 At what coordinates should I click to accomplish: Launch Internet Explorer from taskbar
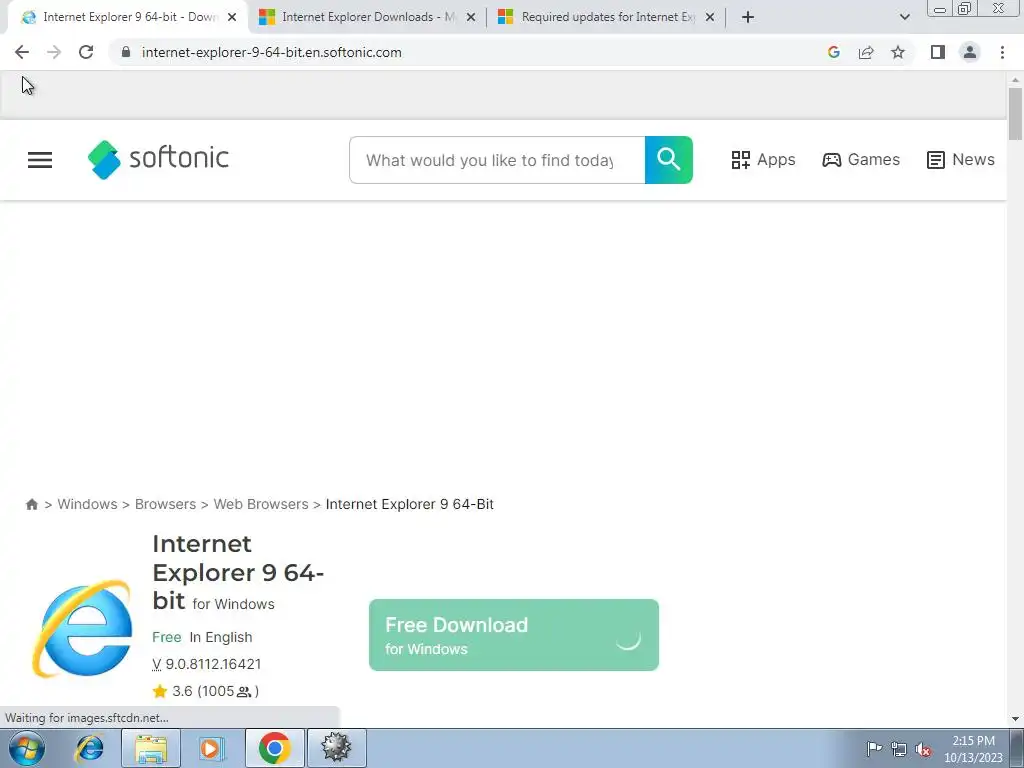(x=89, y=748)
